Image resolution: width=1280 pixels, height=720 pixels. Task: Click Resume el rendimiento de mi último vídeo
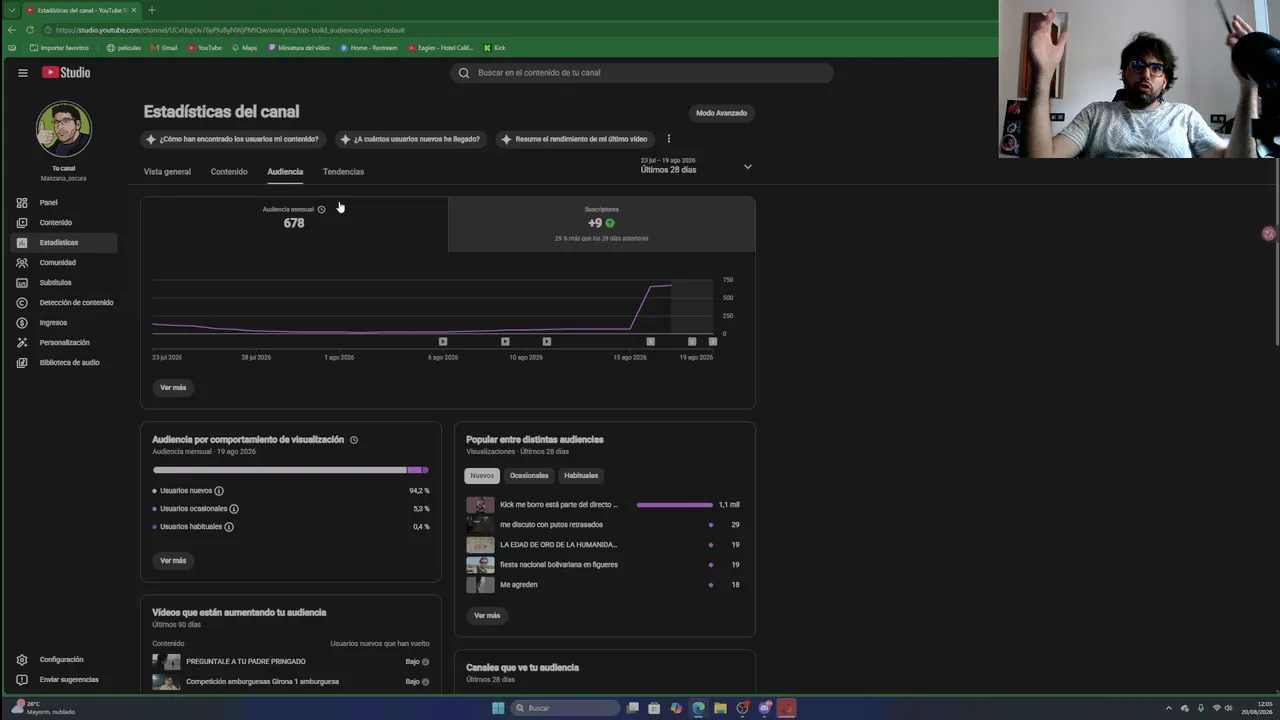[574, 139]
